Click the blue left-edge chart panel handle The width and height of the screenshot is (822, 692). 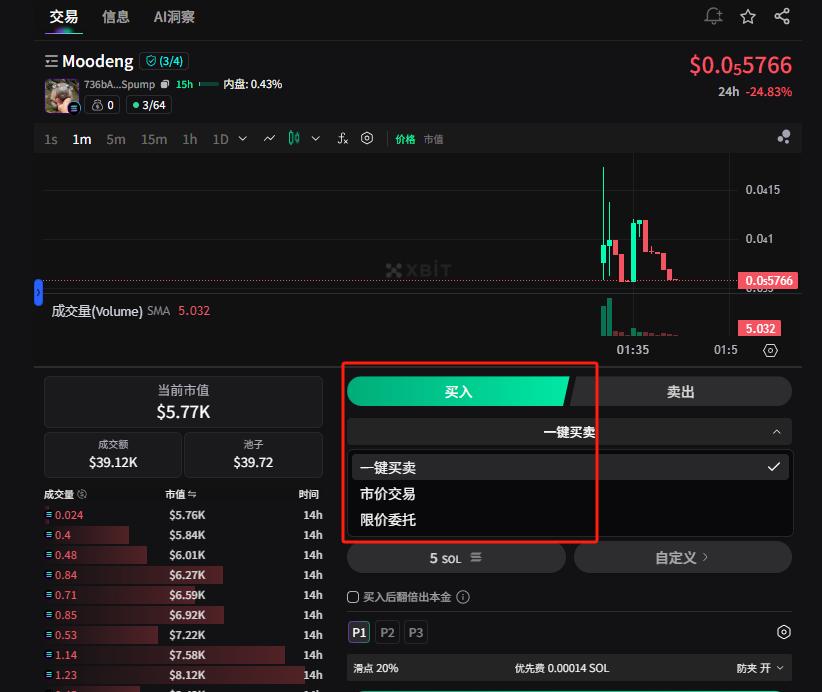(38, 292)
